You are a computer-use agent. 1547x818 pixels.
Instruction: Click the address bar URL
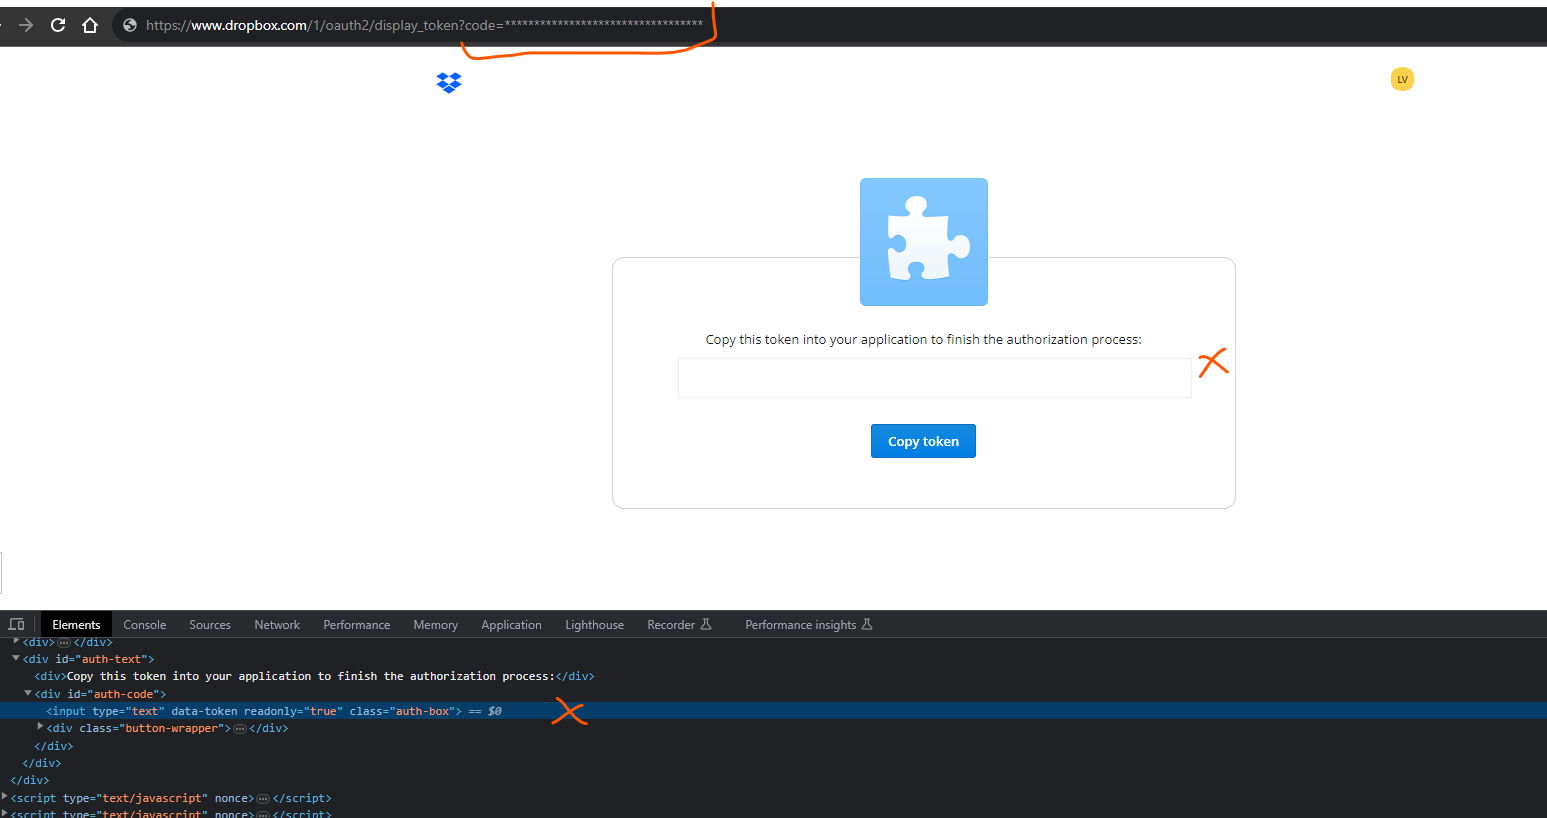400,25
